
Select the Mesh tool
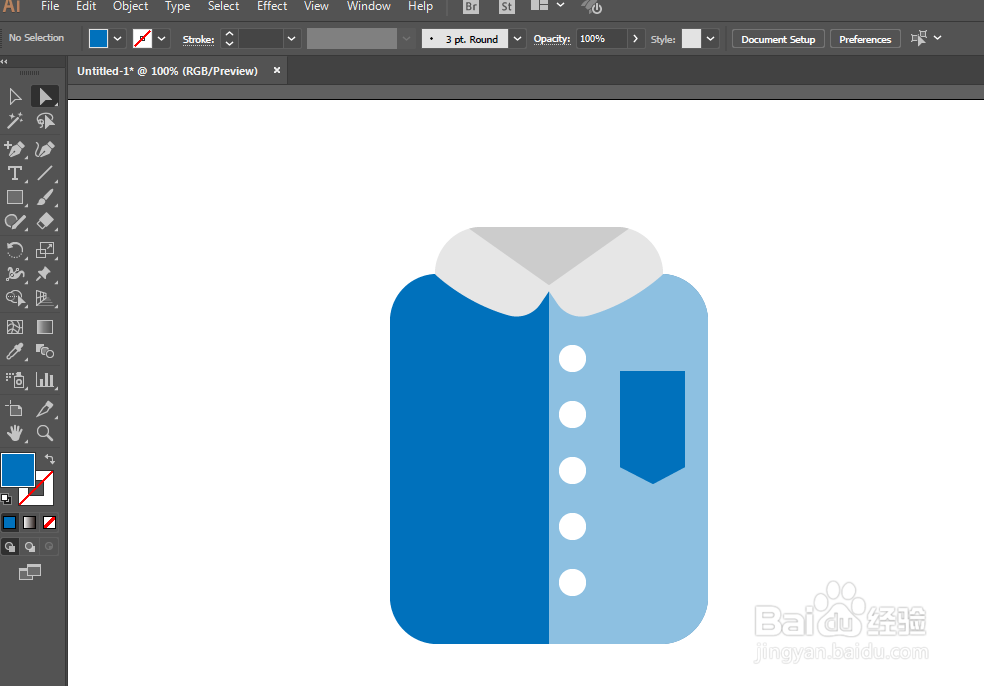coord(15,327)
